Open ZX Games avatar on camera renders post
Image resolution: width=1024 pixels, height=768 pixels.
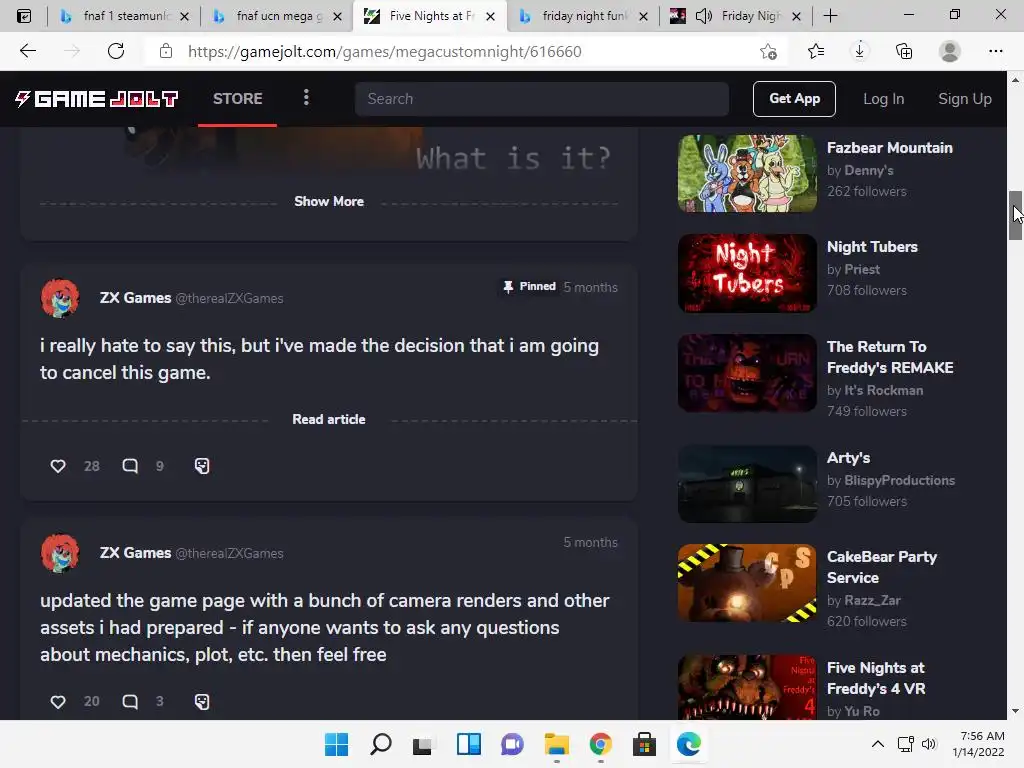(x=60, y=553)
